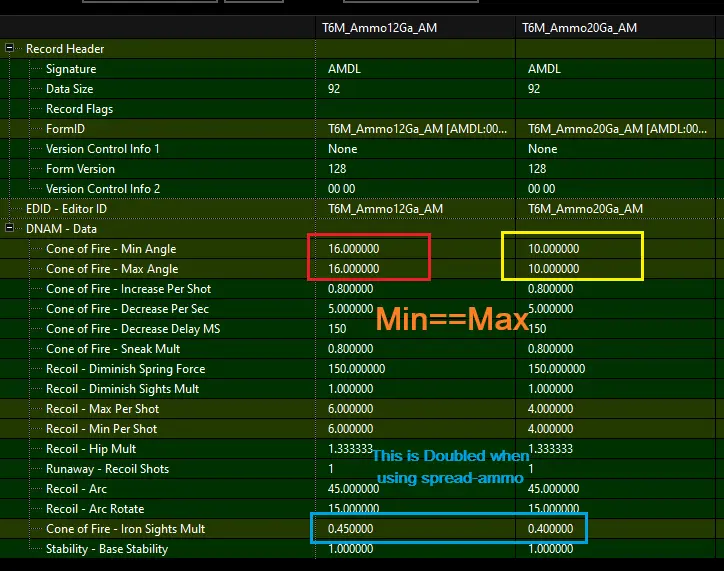Screen dimensions: 724x571
Task: Click 12Ga Iron Sights Mult value 0.450000
Action: 350,529
